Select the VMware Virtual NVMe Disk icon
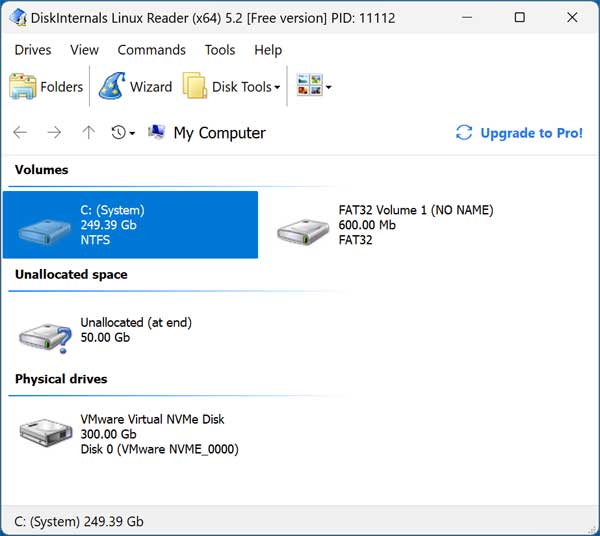 tap(46, 432)
